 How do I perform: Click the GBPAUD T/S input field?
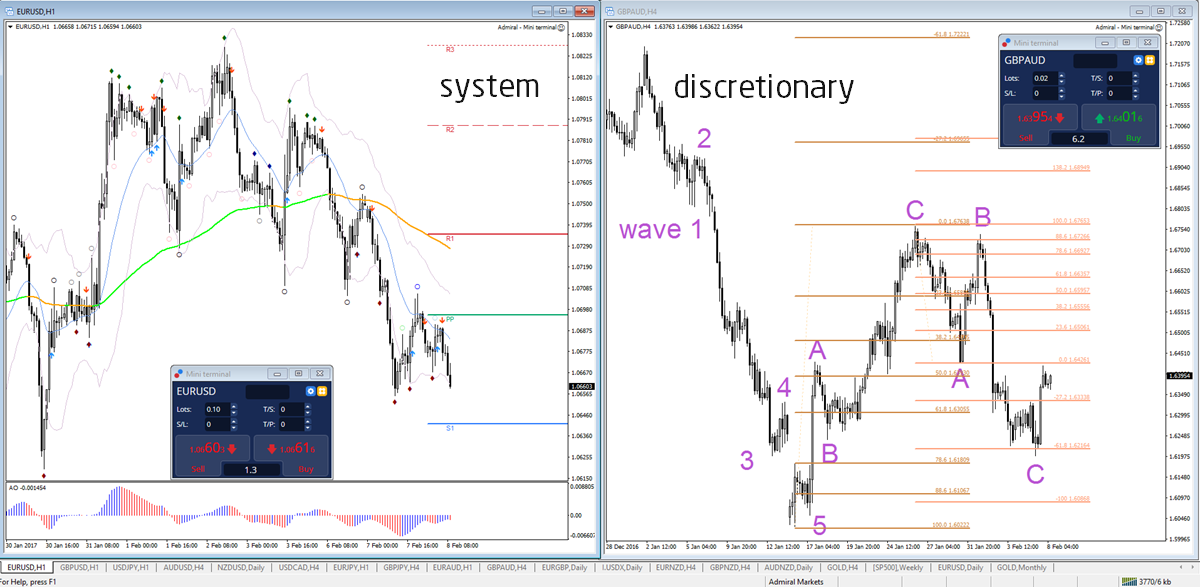(1120, 78)
